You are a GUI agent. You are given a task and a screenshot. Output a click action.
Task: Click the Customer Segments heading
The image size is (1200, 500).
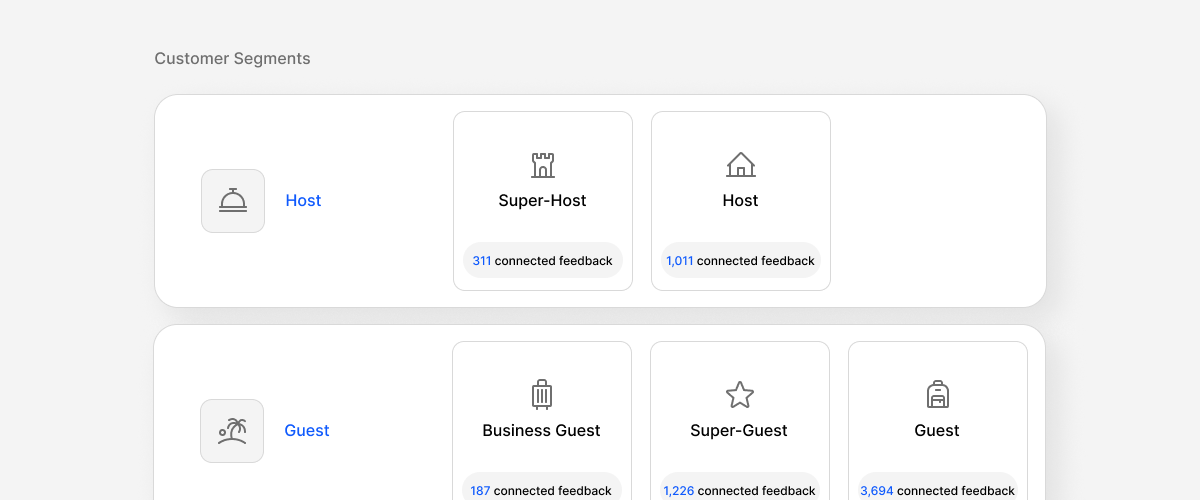pos(232,59)
